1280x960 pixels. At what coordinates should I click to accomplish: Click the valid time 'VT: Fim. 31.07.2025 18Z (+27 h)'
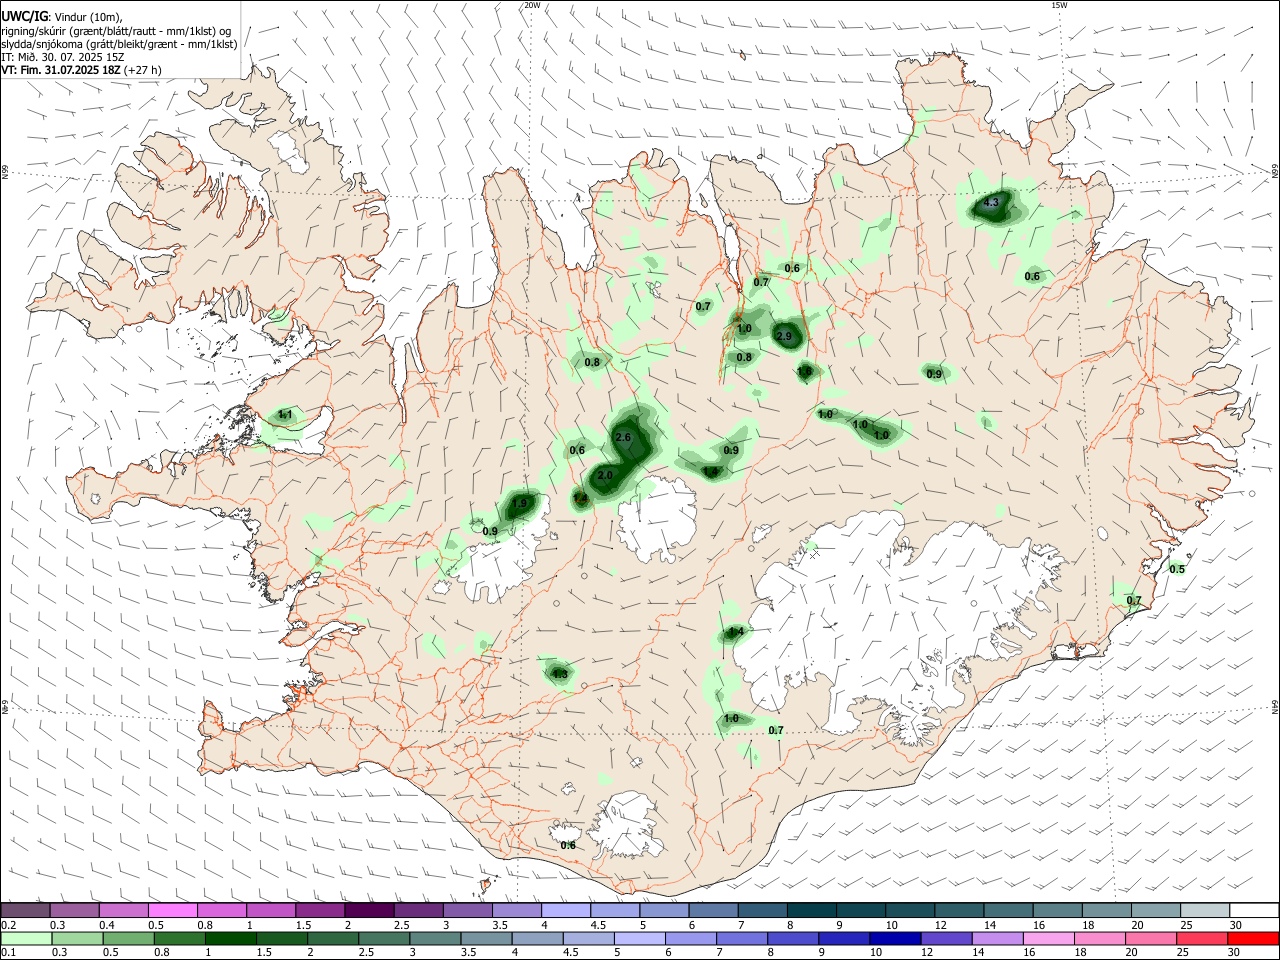(82, 70)
